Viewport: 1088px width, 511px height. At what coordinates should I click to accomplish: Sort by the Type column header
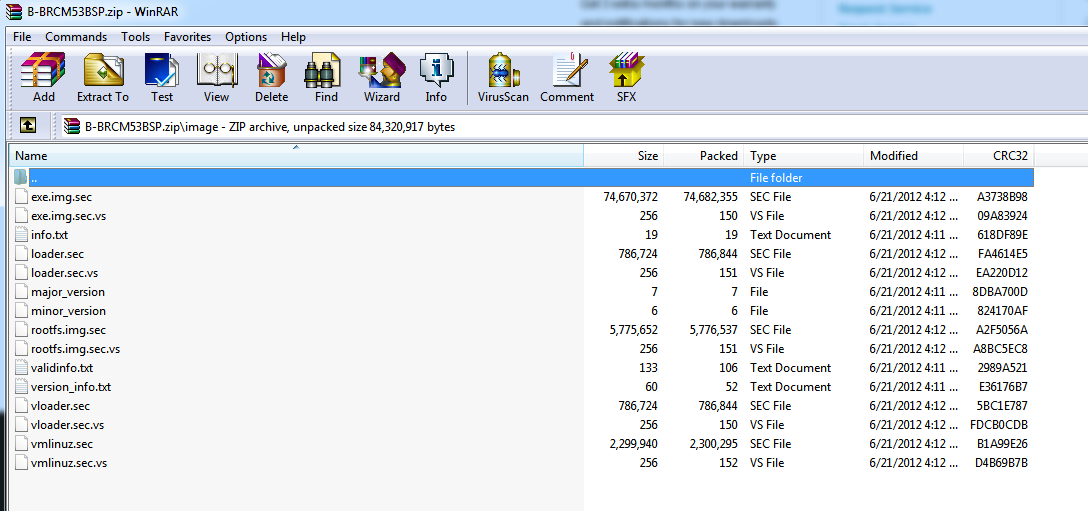coord(804,156)
